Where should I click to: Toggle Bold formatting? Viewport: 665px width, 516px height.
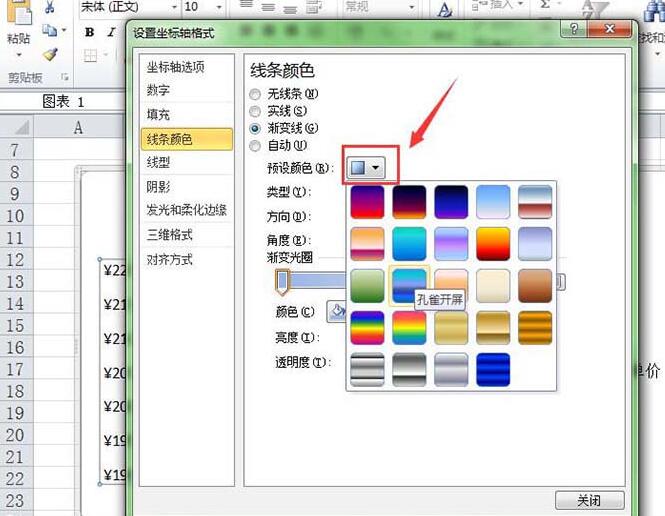tap(89, 32)
